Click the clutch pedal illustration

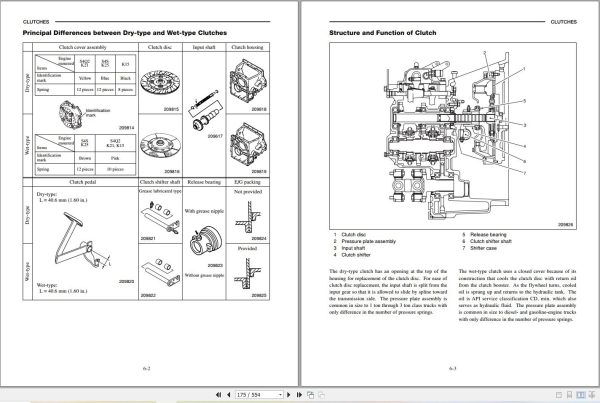(x=82, y=241)
